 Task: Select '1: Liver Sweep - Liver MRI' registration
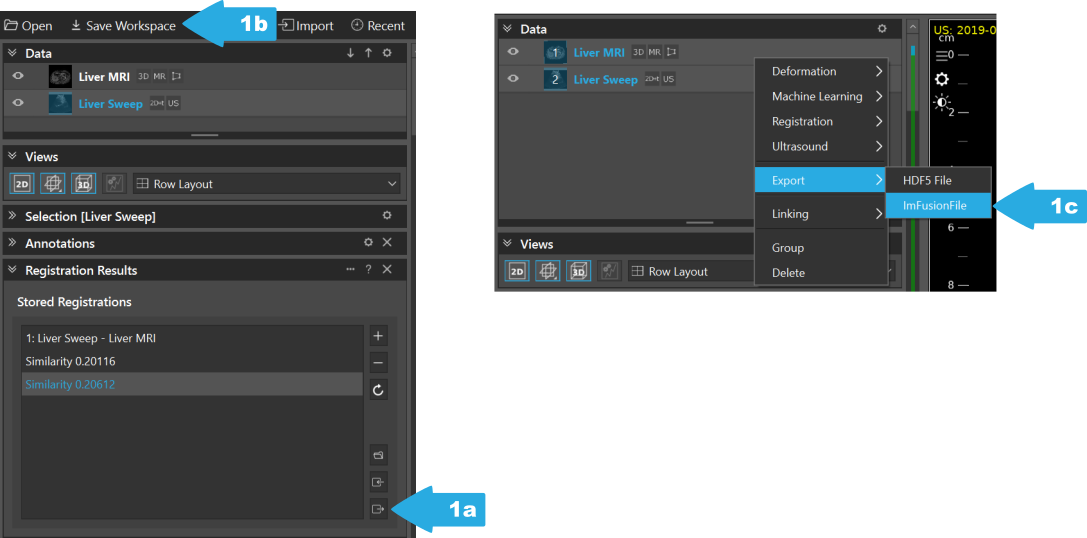click(192, 338)
